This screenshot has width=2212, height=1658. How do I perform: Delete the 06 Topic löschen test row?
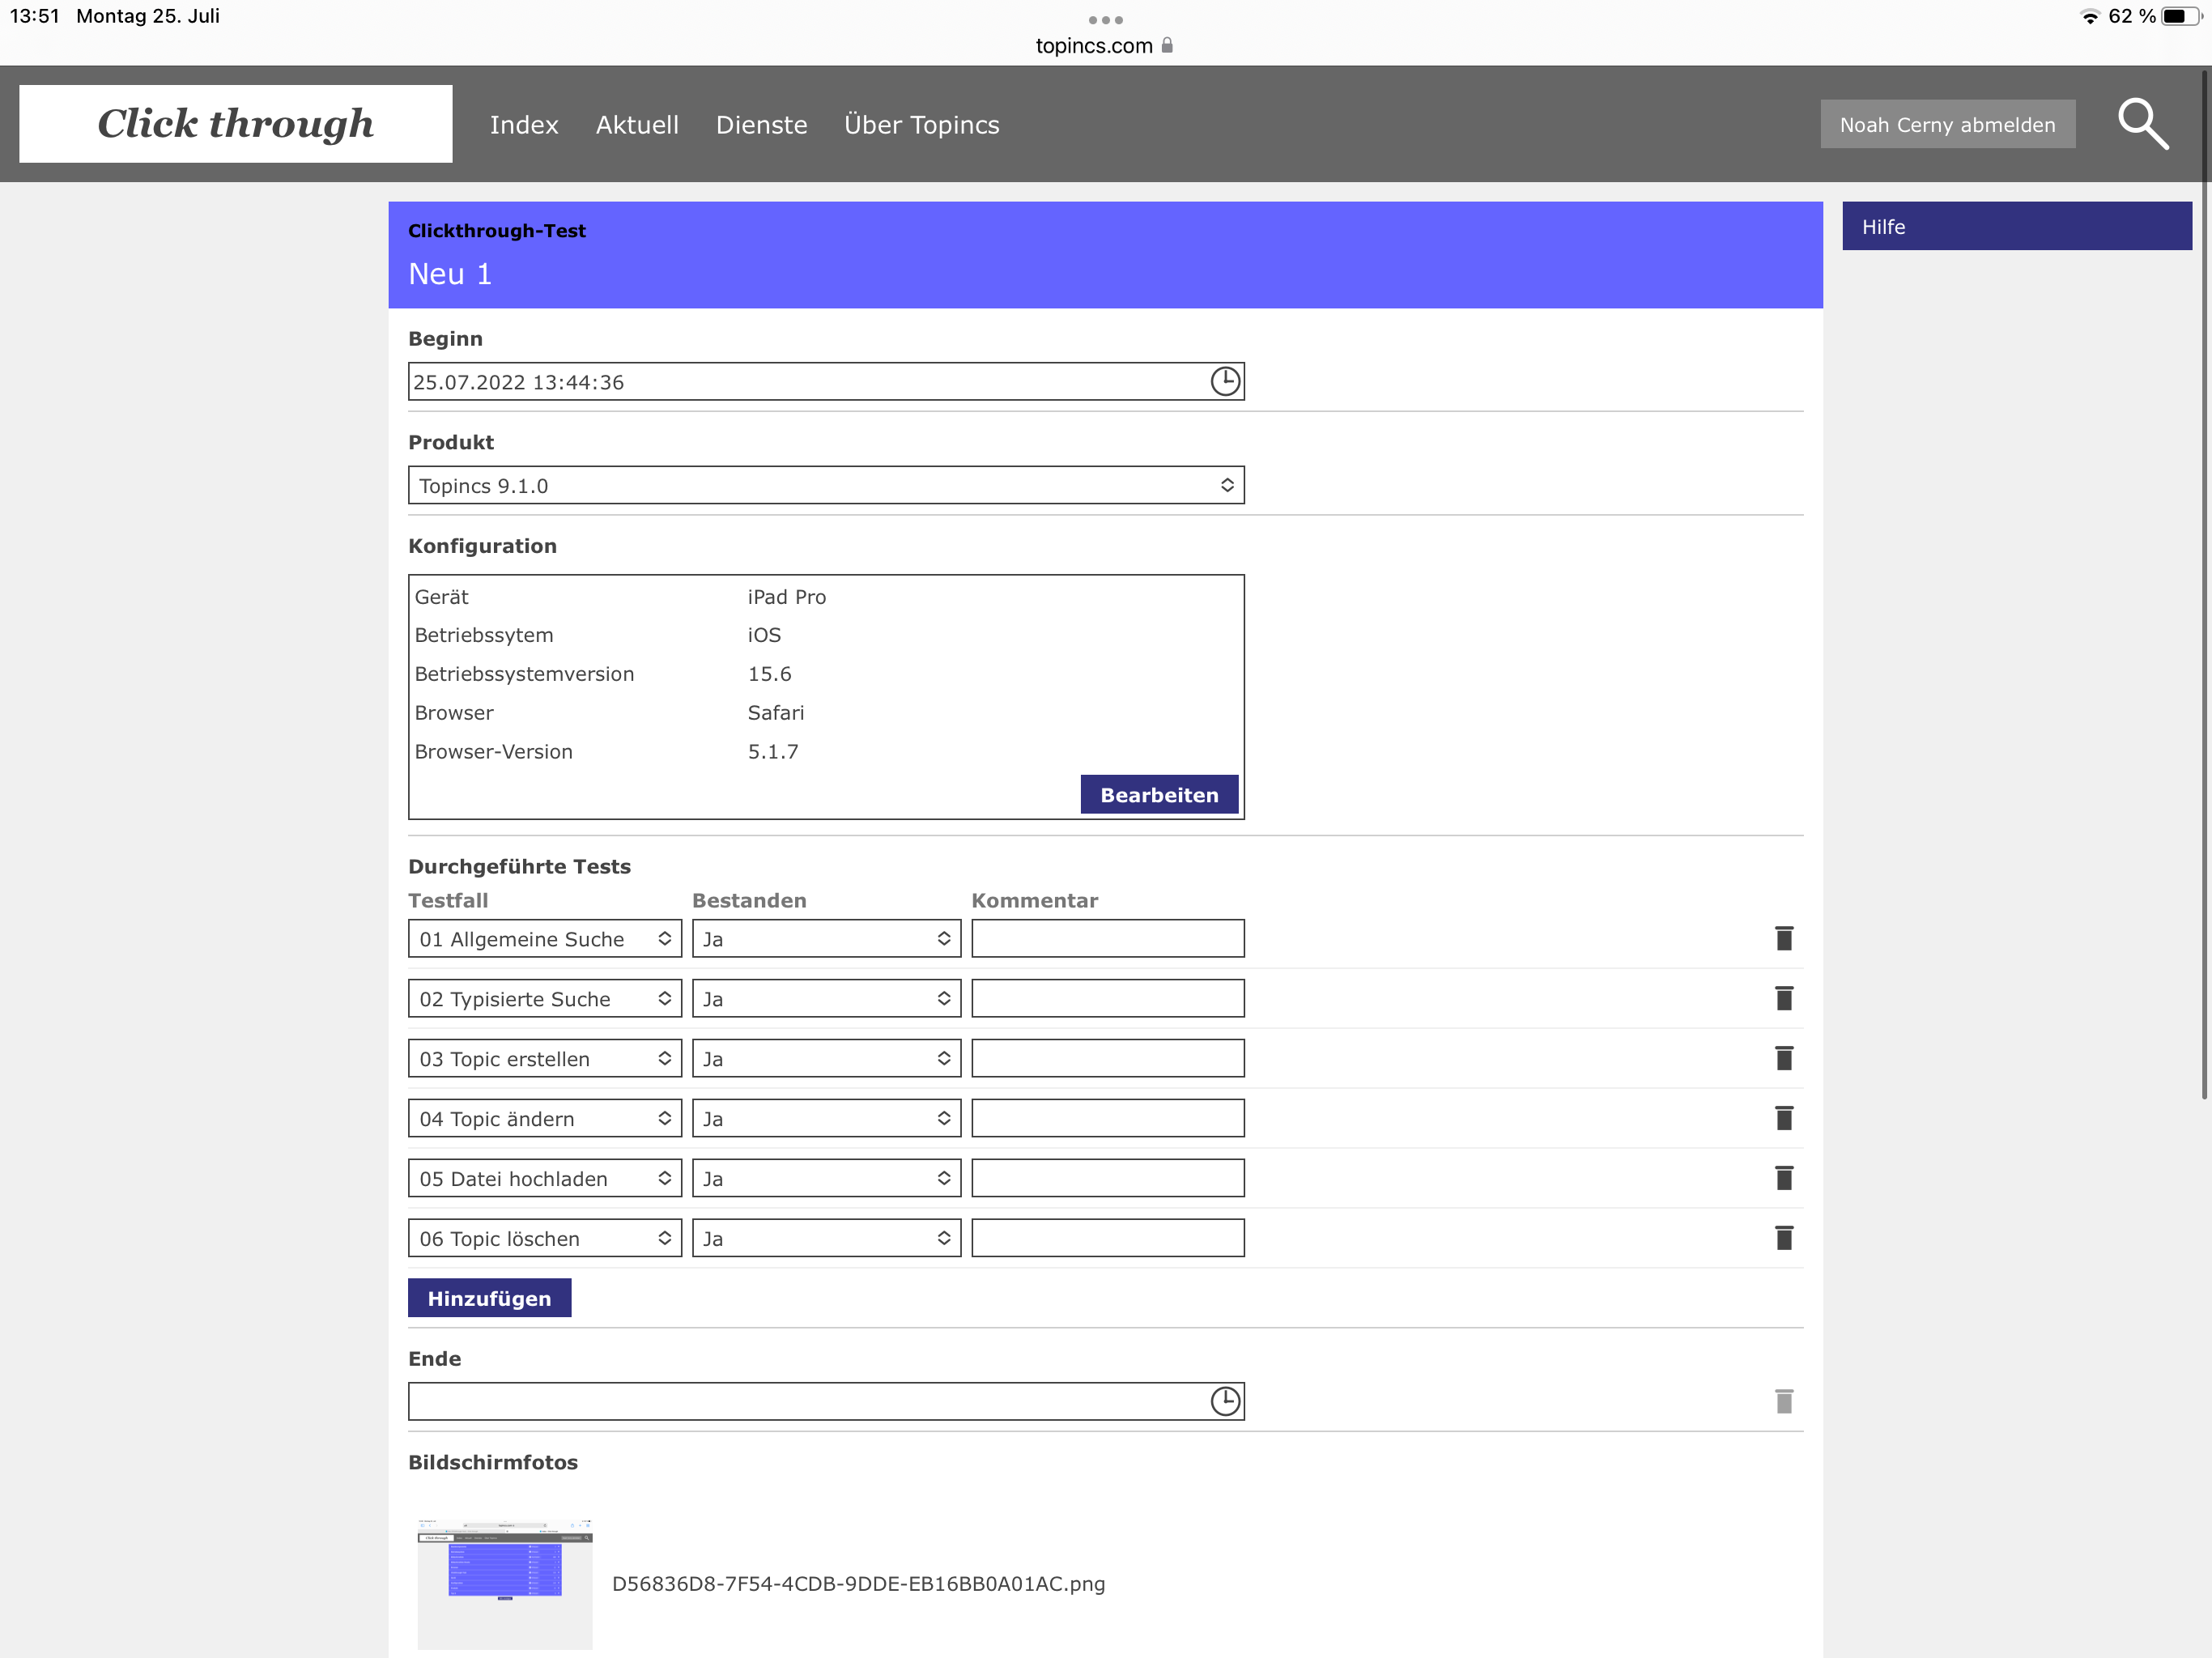tap(1783, 1238)
